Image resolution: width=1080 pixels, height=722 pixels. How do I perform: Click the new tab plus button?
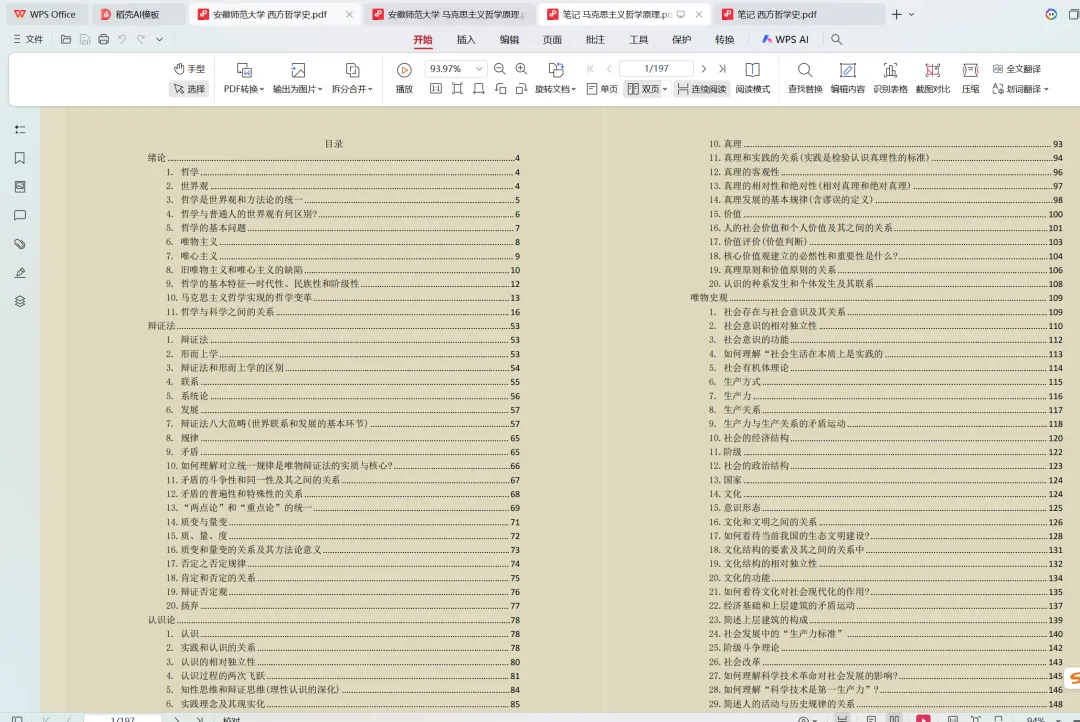coord(896,14)
